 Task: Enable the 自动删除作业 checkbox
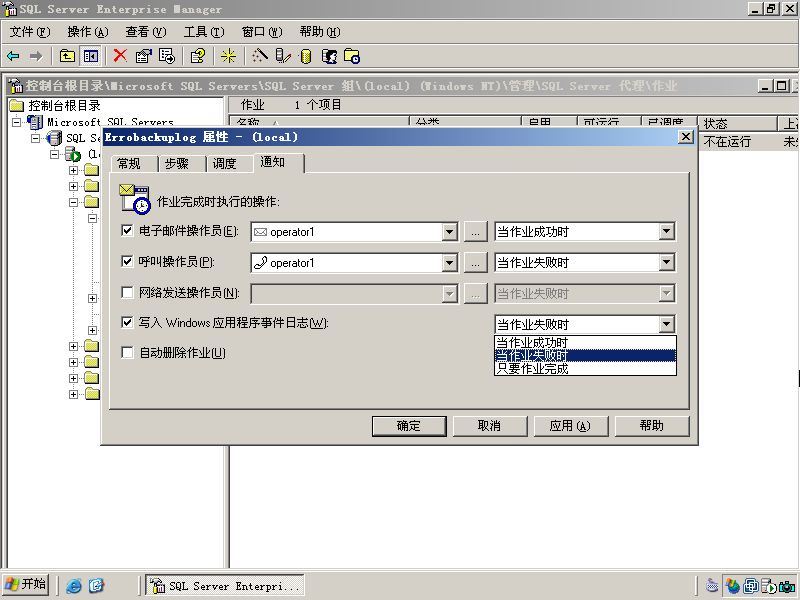(127, 353)
